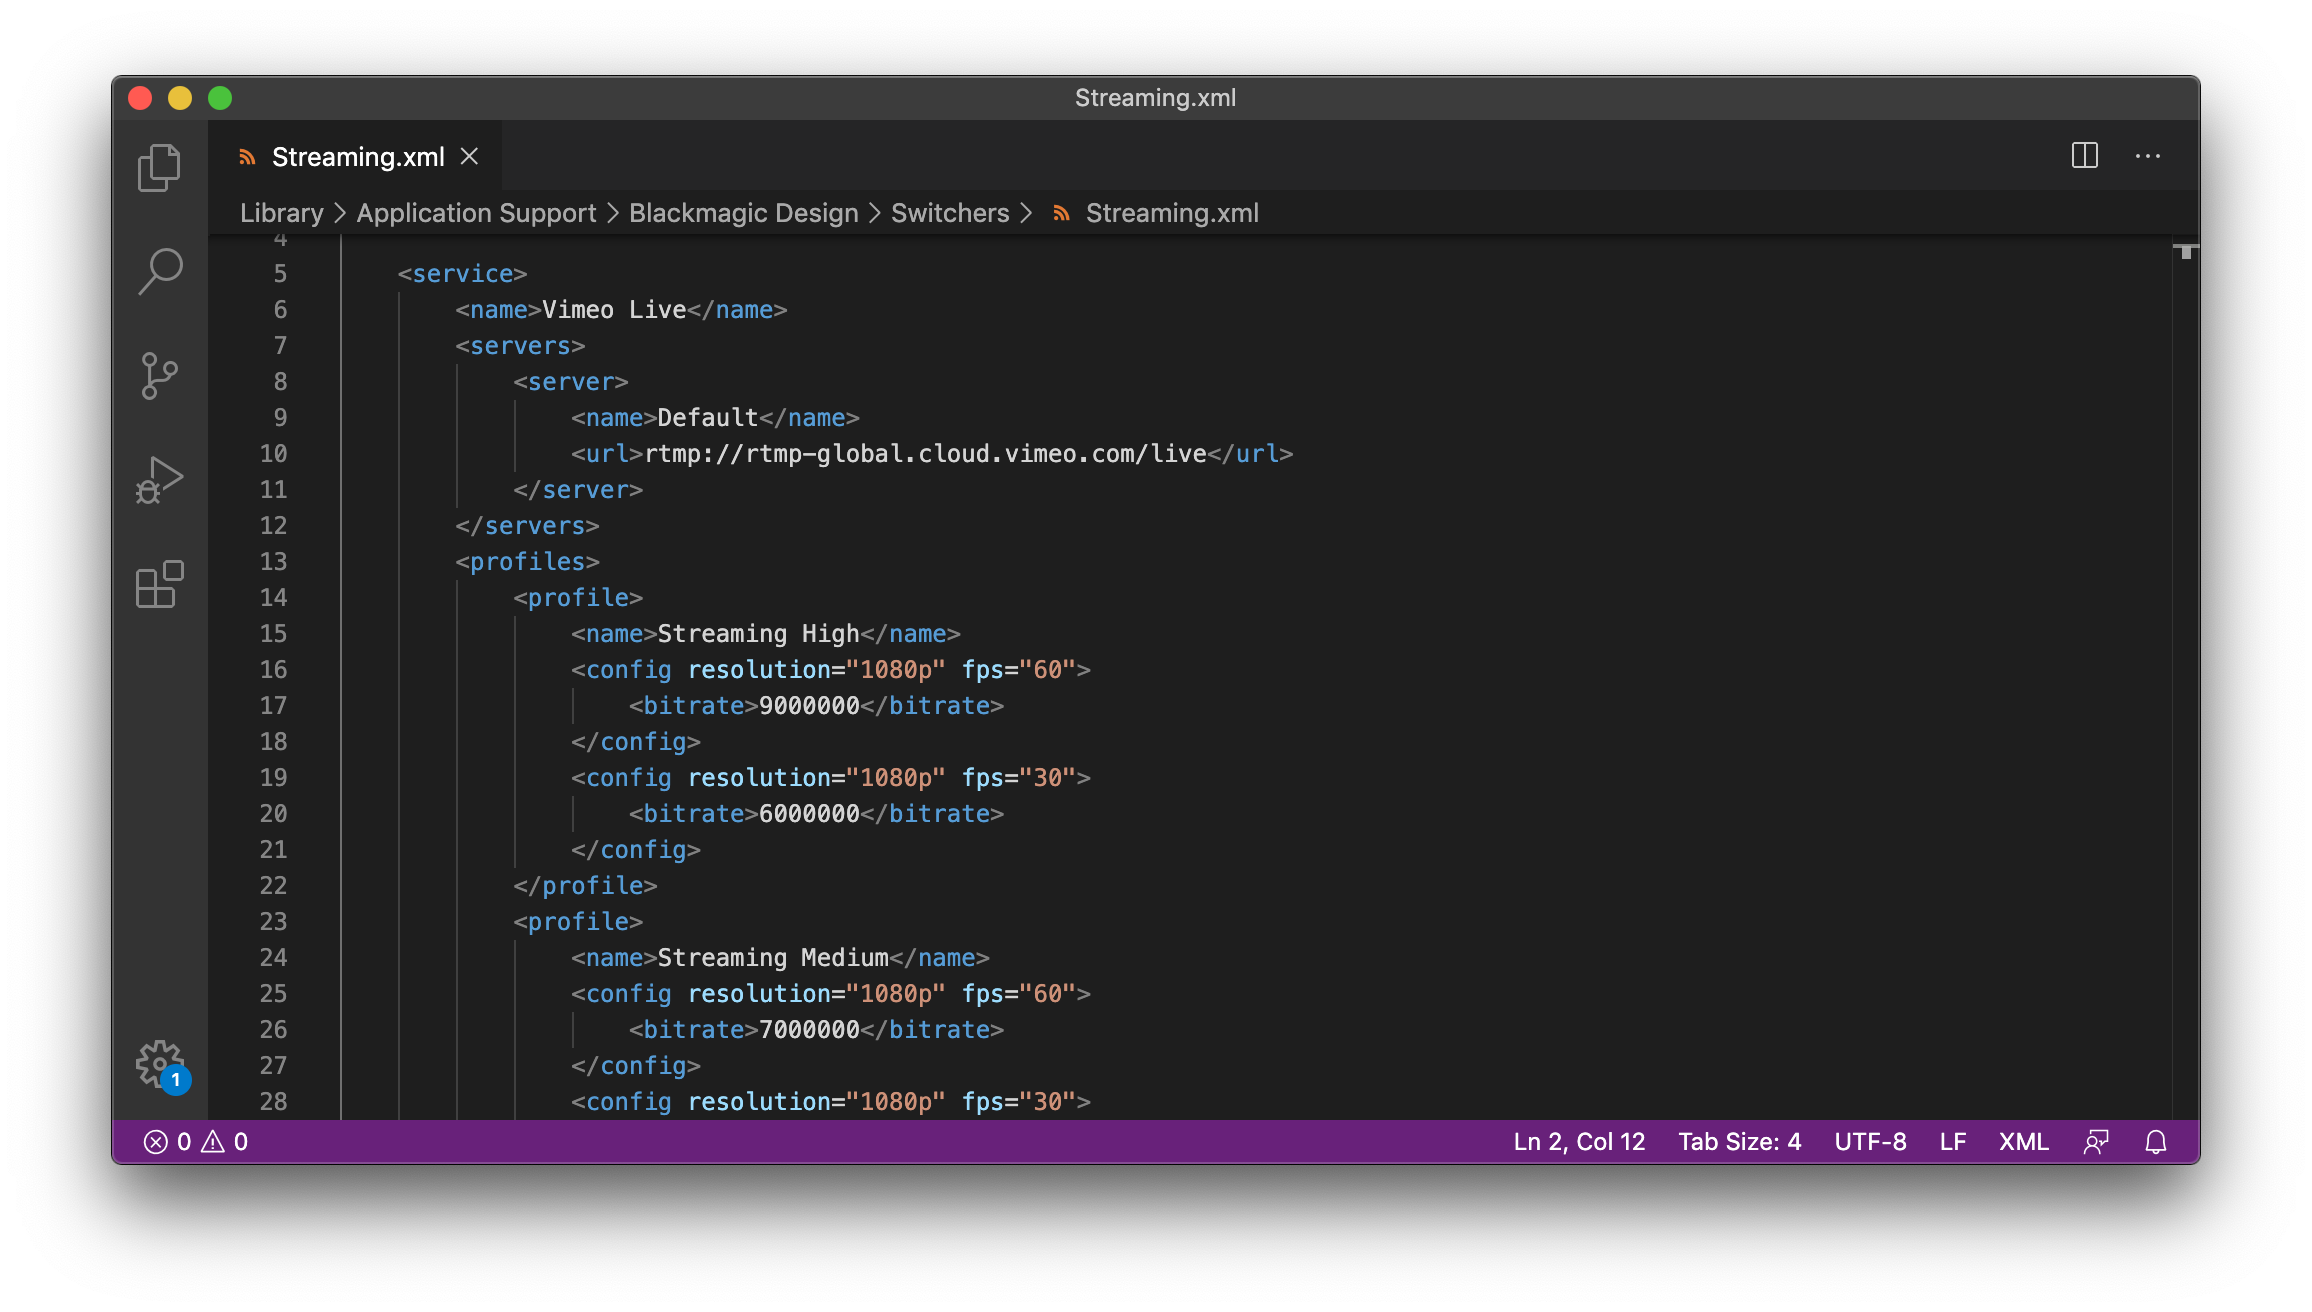
Task: Click the UTF-8 encoding selector
Action: (1869, 1142)
